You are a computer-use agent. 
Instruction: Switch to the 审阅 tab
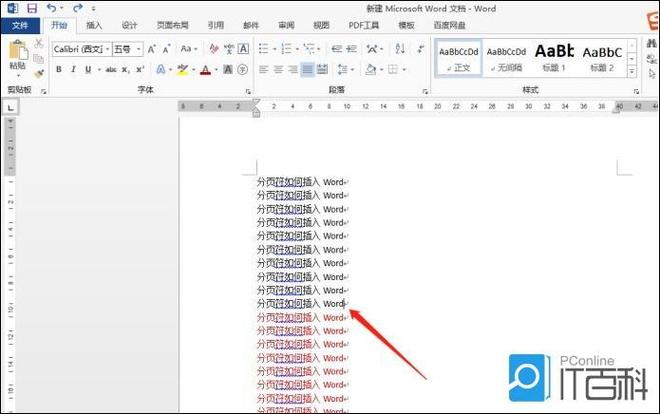(x=286, y=25)
